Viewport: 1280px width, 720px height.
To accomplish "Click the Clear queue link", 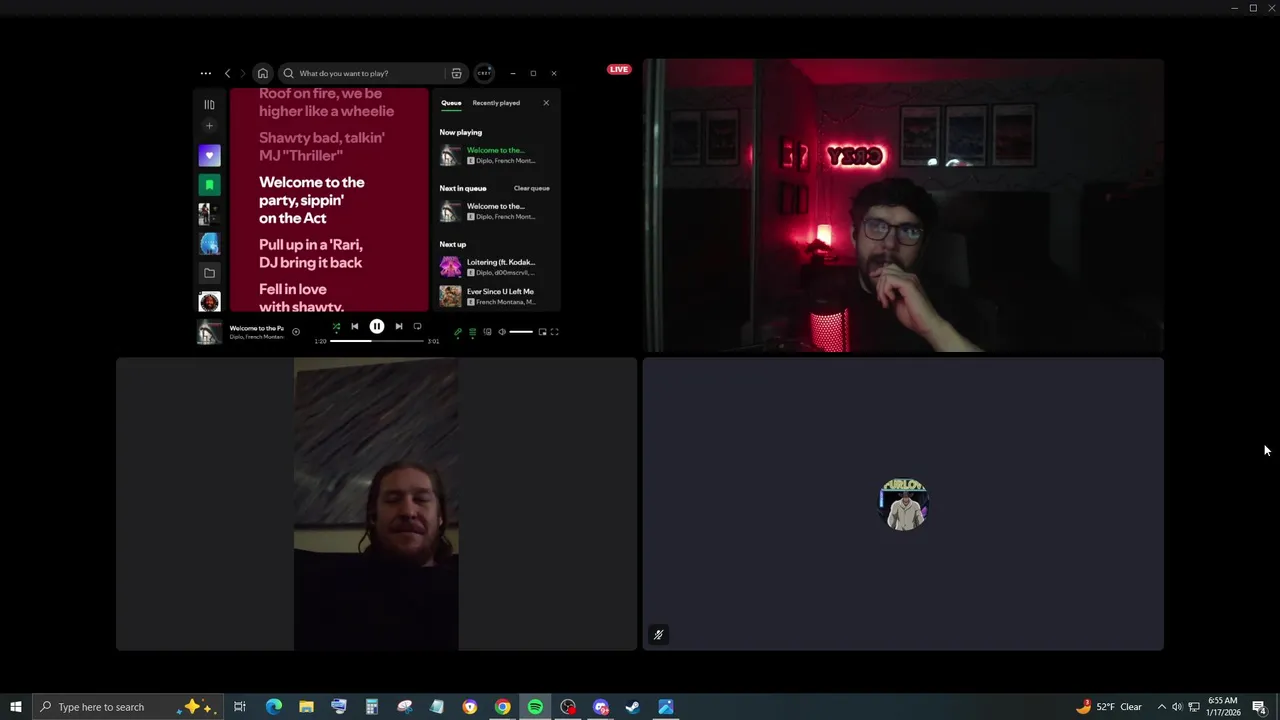I will (531, 188).
